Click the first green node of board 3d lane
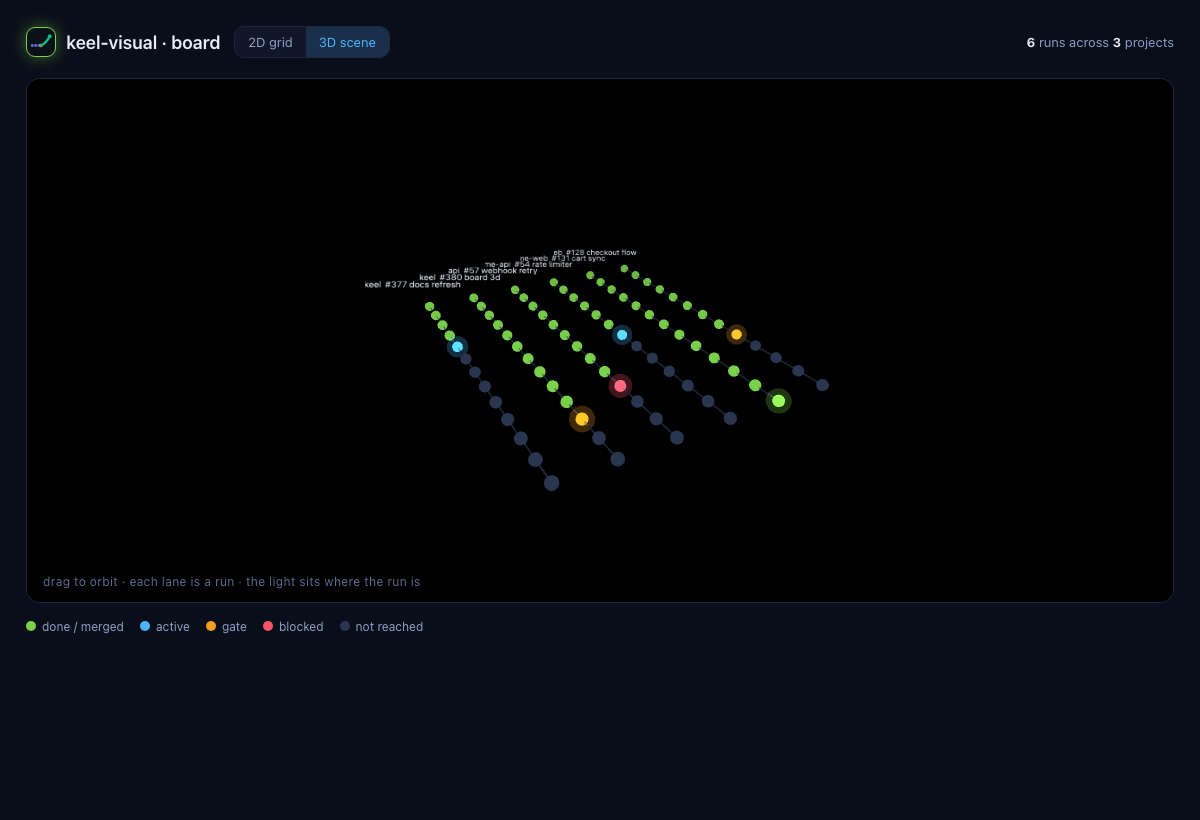1200x820 pixels. pos(474,298)
